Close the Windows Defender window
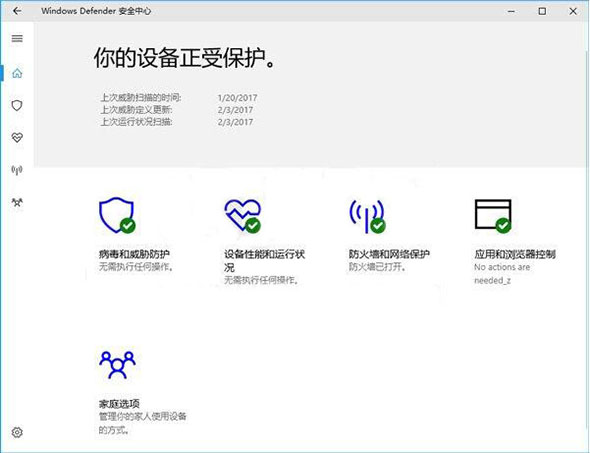The width and height of the screenshot is (590, 453). click(x=573, y=11)
